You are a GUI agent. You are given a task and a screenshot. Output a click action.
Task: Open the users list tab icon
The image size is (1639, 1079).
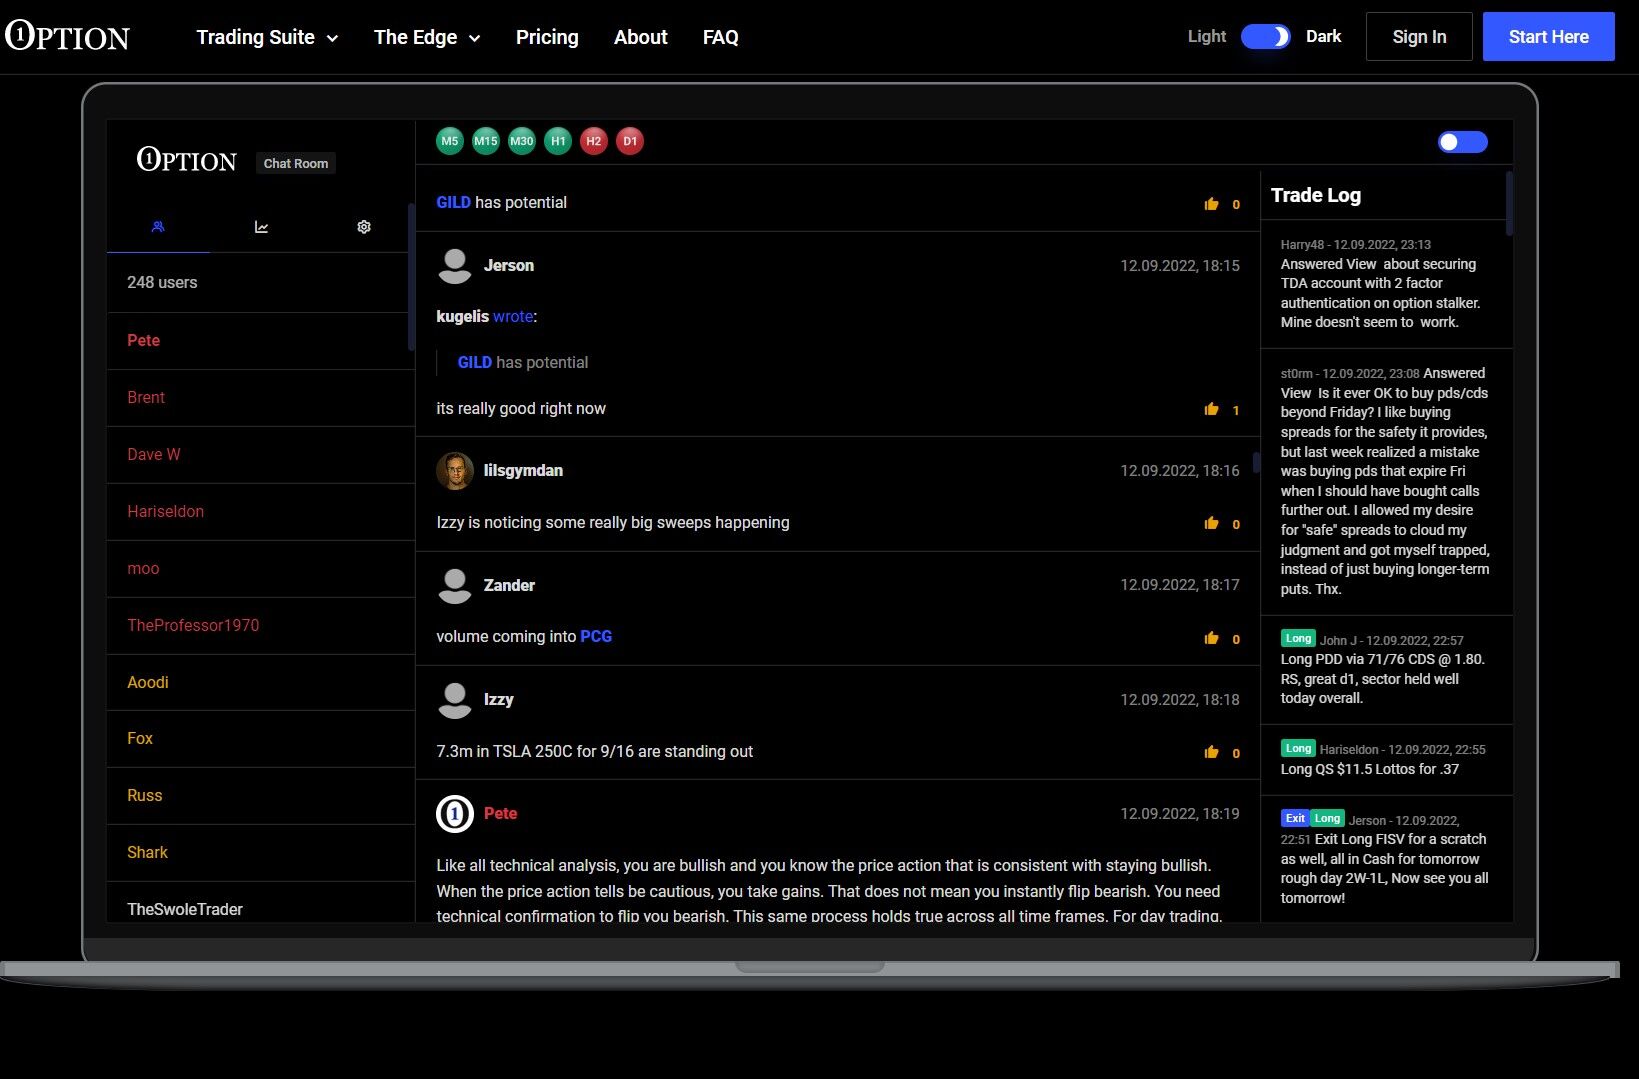point(158,227)
